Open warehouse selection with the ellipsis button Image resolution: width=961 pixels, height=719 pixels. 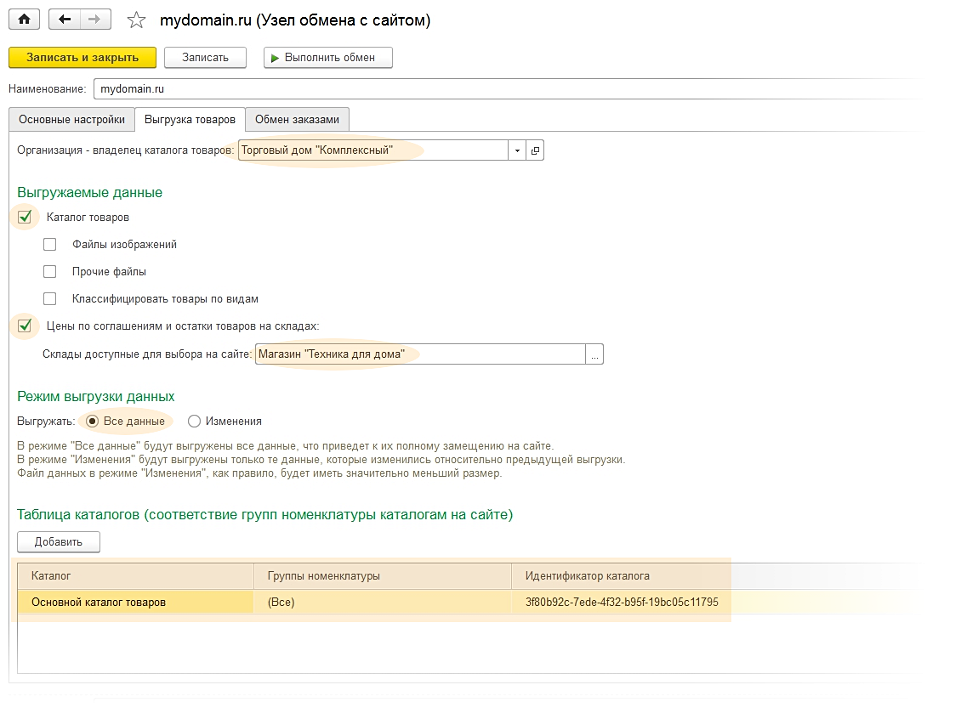click(595, 354)
